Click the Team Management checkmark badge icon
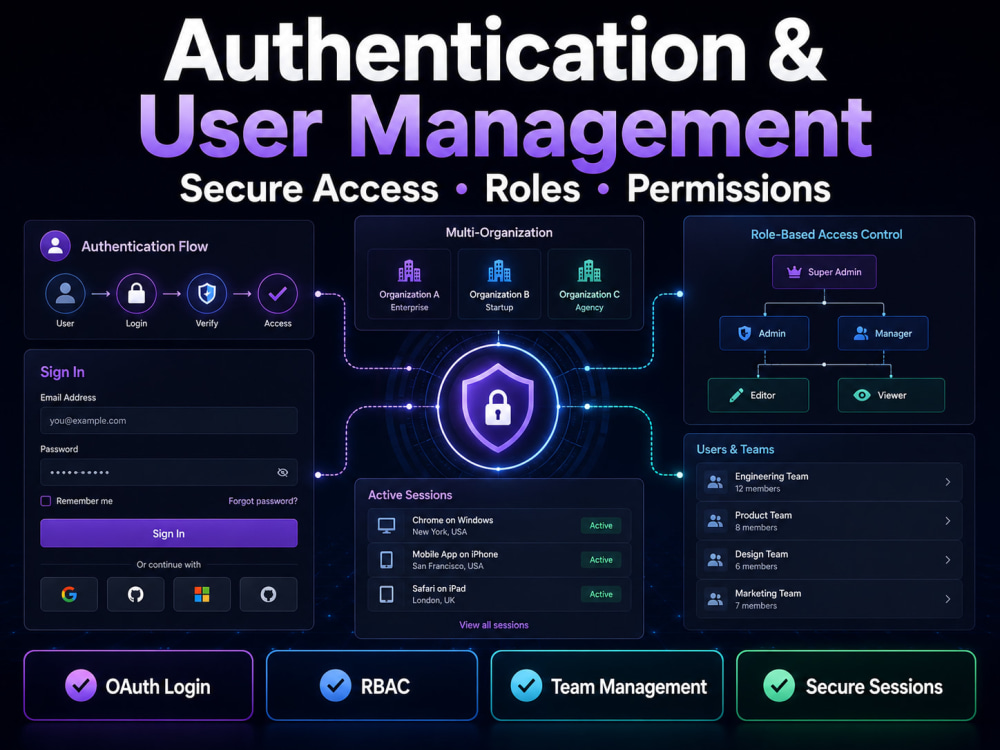Viewport: 1000px width, 750px height. 526,686
